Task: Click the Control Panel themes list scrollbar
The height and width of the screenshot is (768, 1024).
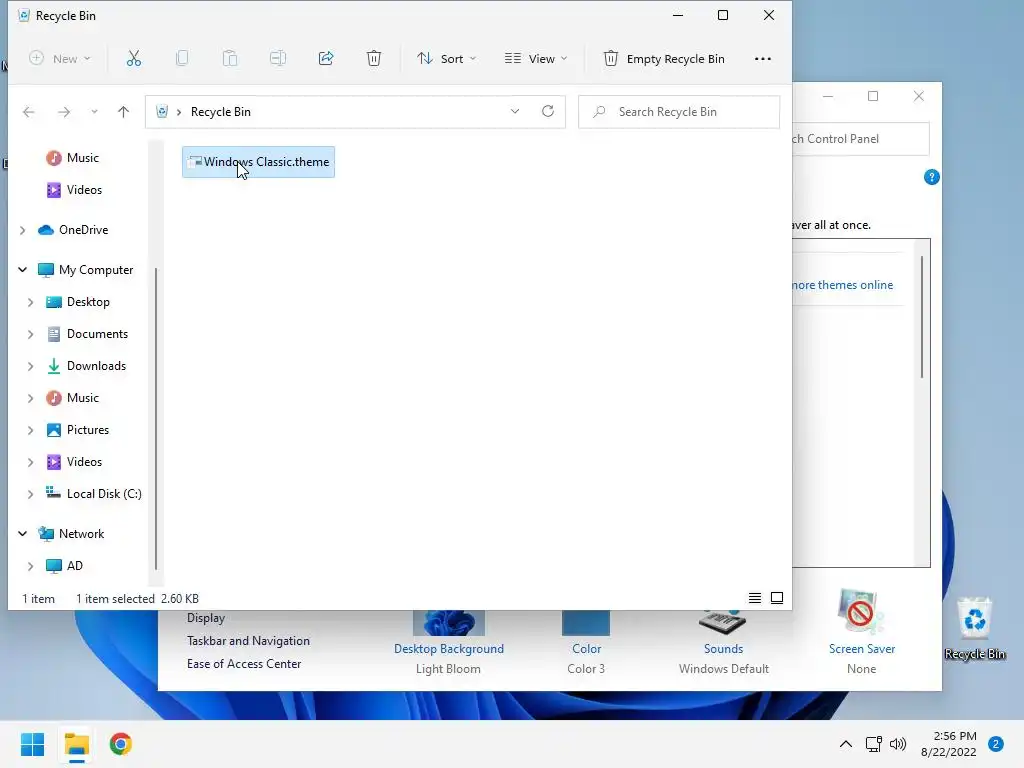Action: 922,317
